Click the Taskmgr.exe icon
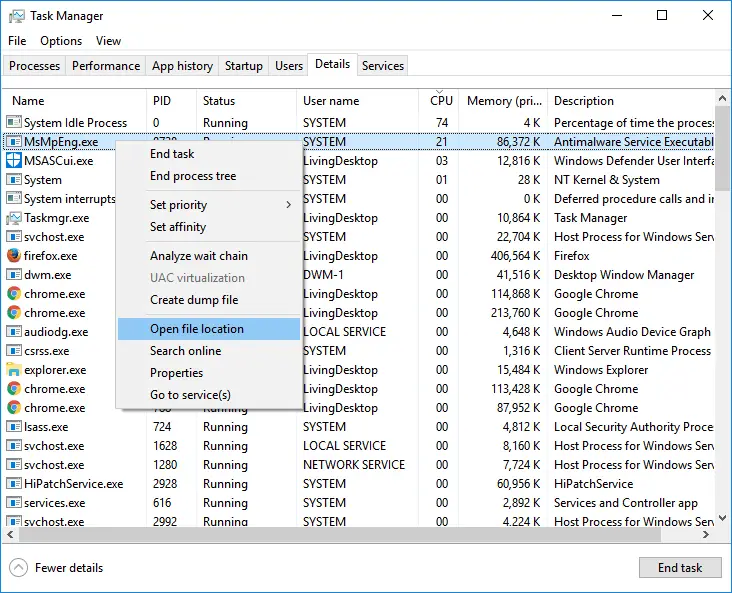732x593 pixels. point(14,218)
